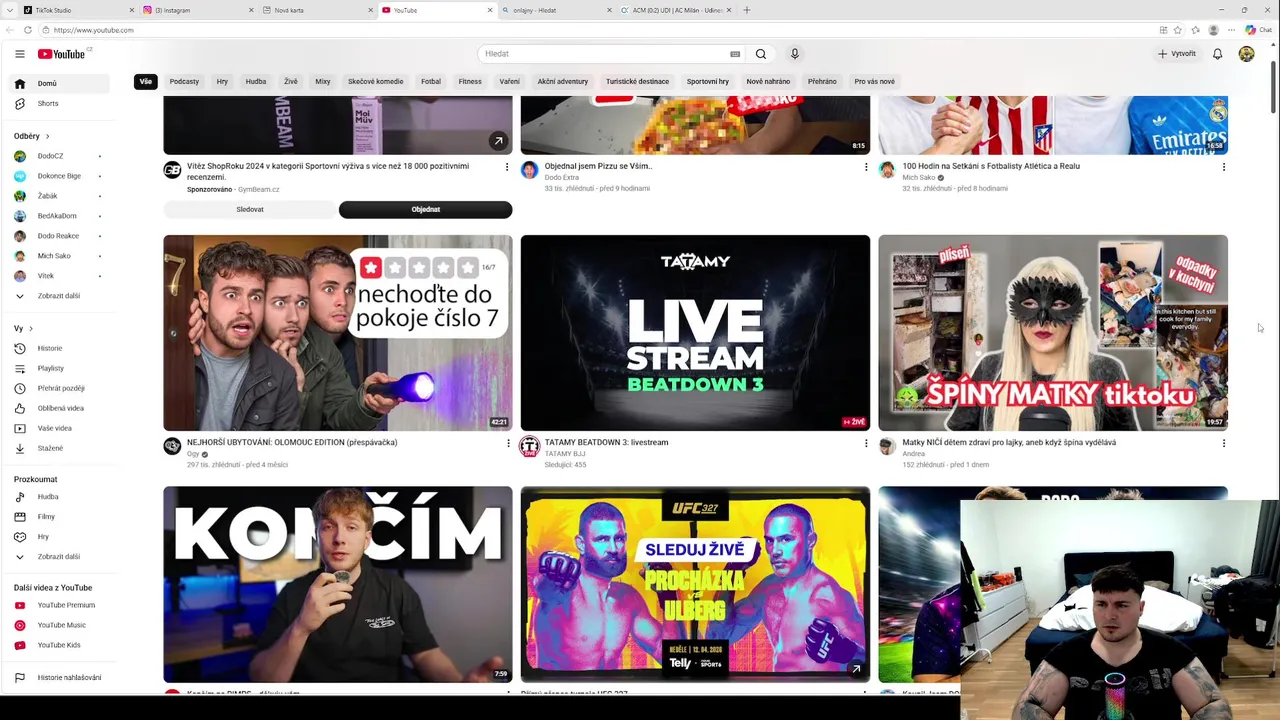Open the hamburger guide menu icon
The width and height of the screenshot is (1280, 720).
[19, 54]
